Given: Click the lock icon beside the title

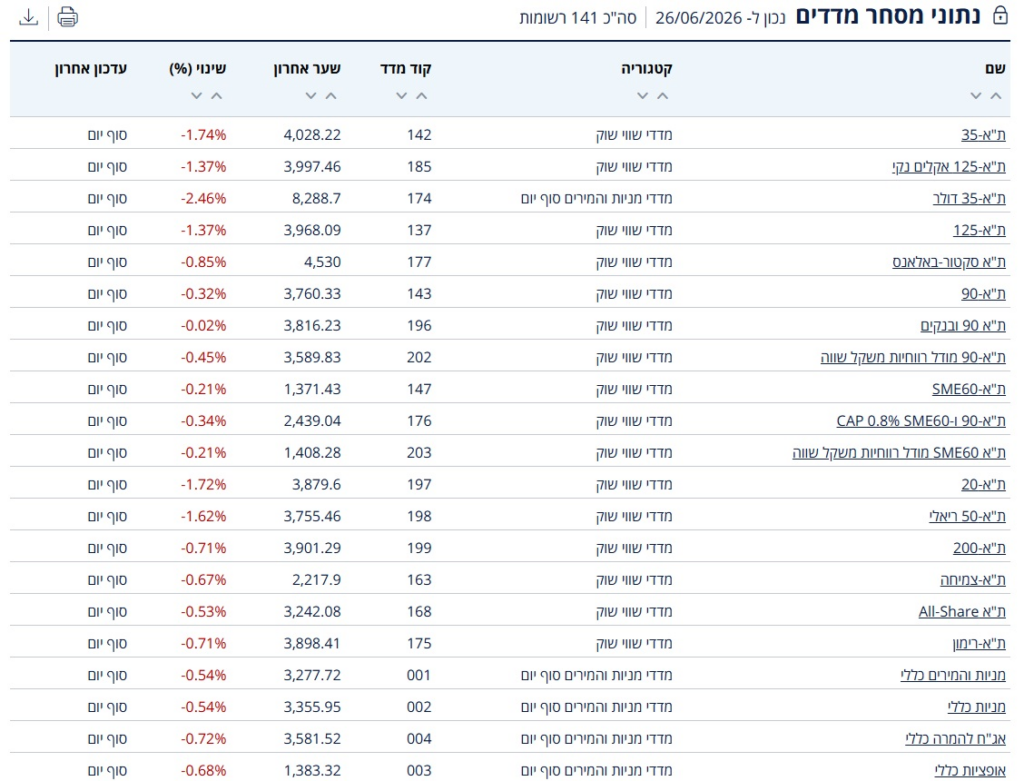Looking at the screenshot, I should [1000, 16].
